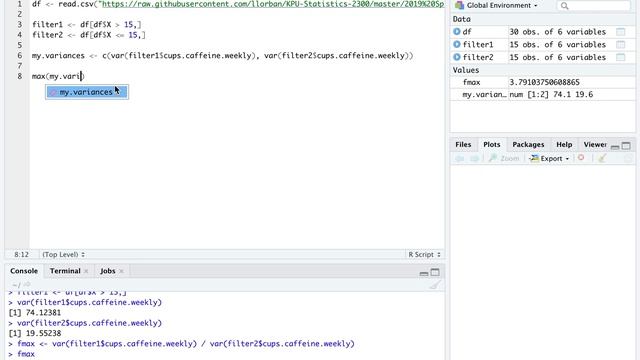The width and height of the screenshot is (640, 360).
Task: Click the console working directory arrow icon
Action: point(27,284)
